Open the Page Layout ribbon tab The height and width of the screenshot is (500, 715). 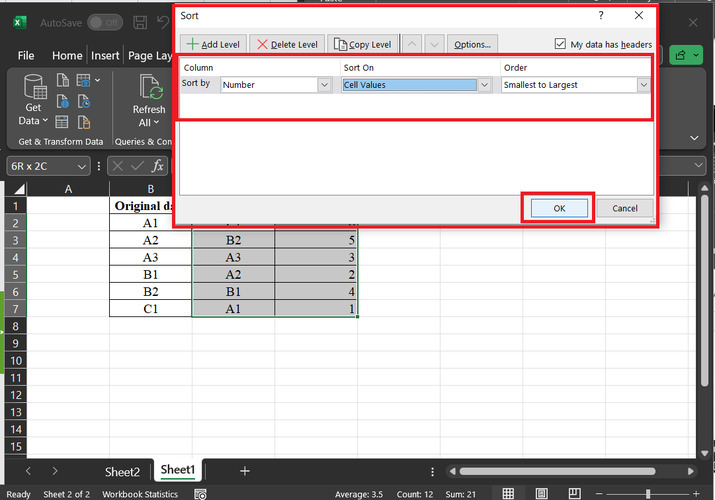pos(150,56)
